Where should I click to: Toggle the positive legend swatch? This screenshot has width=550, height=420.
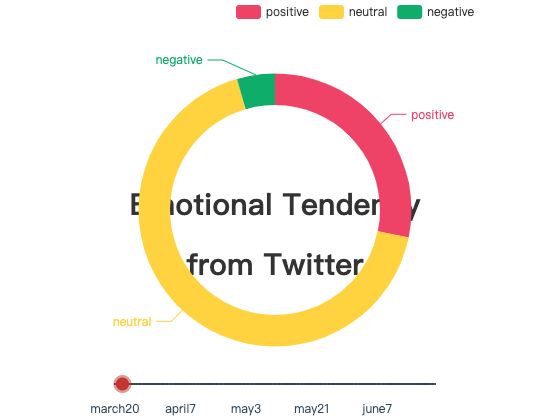tap(248, 12)
